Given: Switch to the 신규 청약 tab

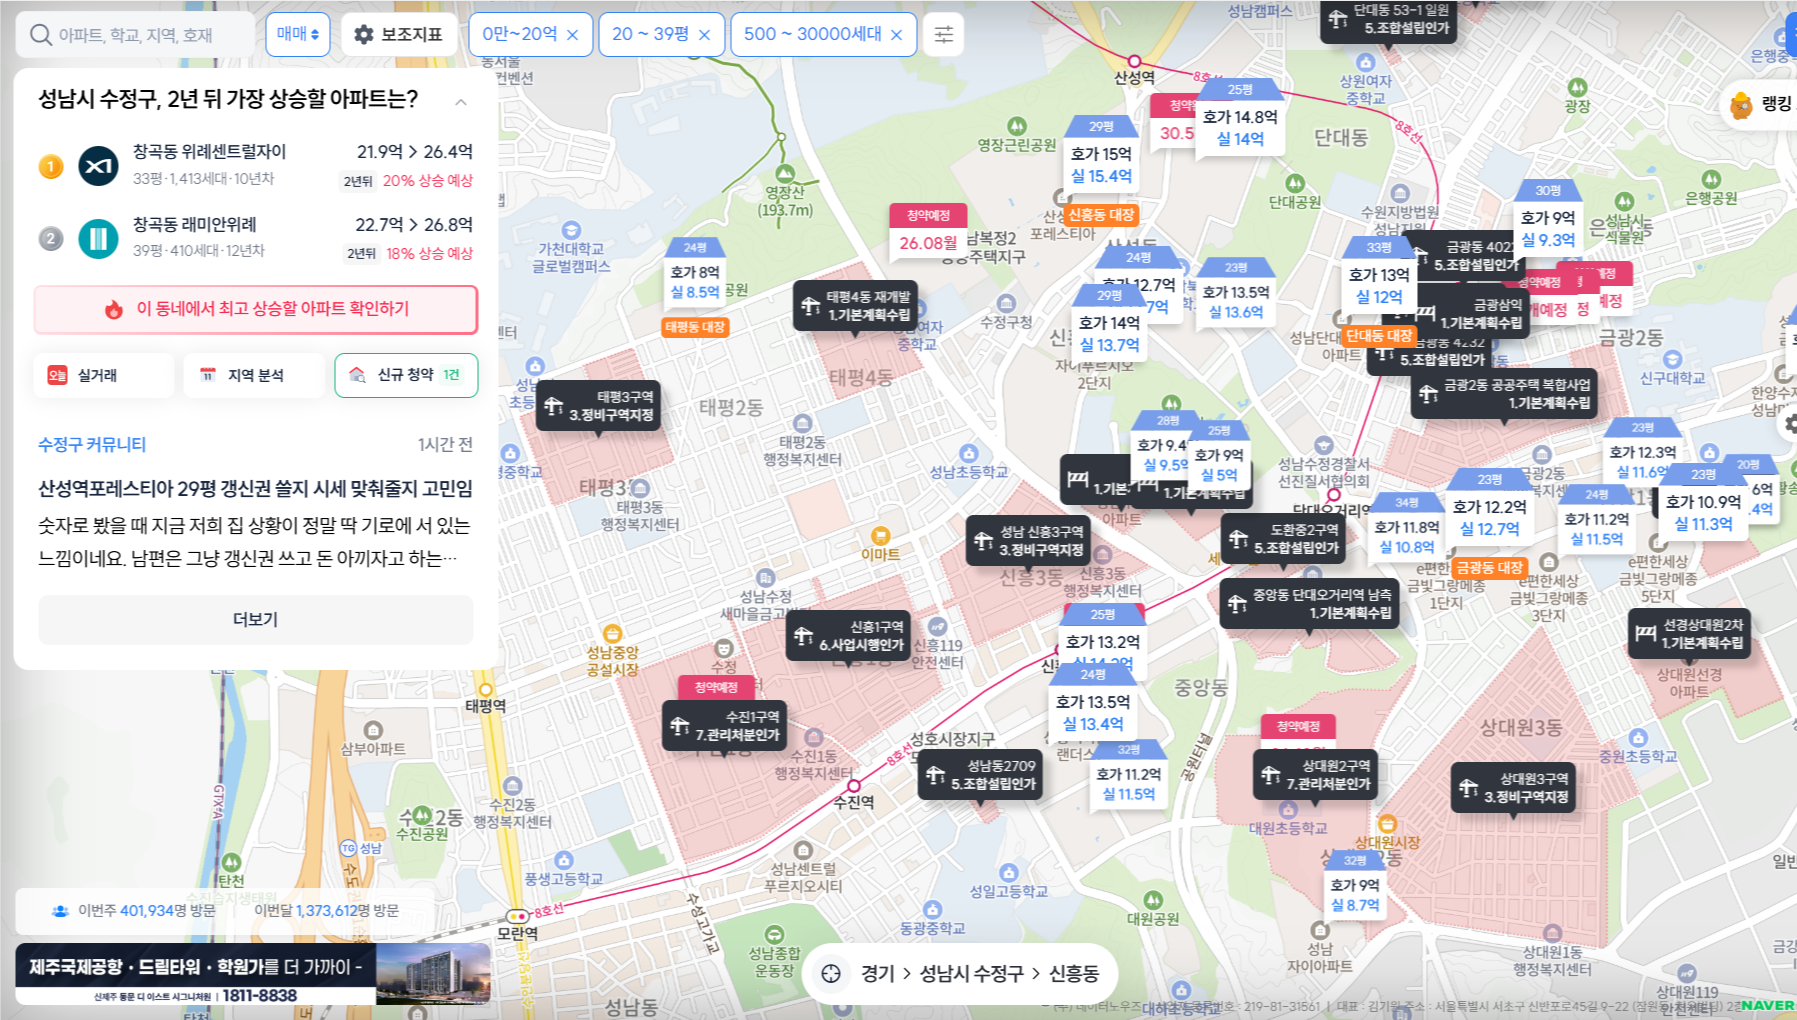Looking at the screenshot, I should pos(406,375).
